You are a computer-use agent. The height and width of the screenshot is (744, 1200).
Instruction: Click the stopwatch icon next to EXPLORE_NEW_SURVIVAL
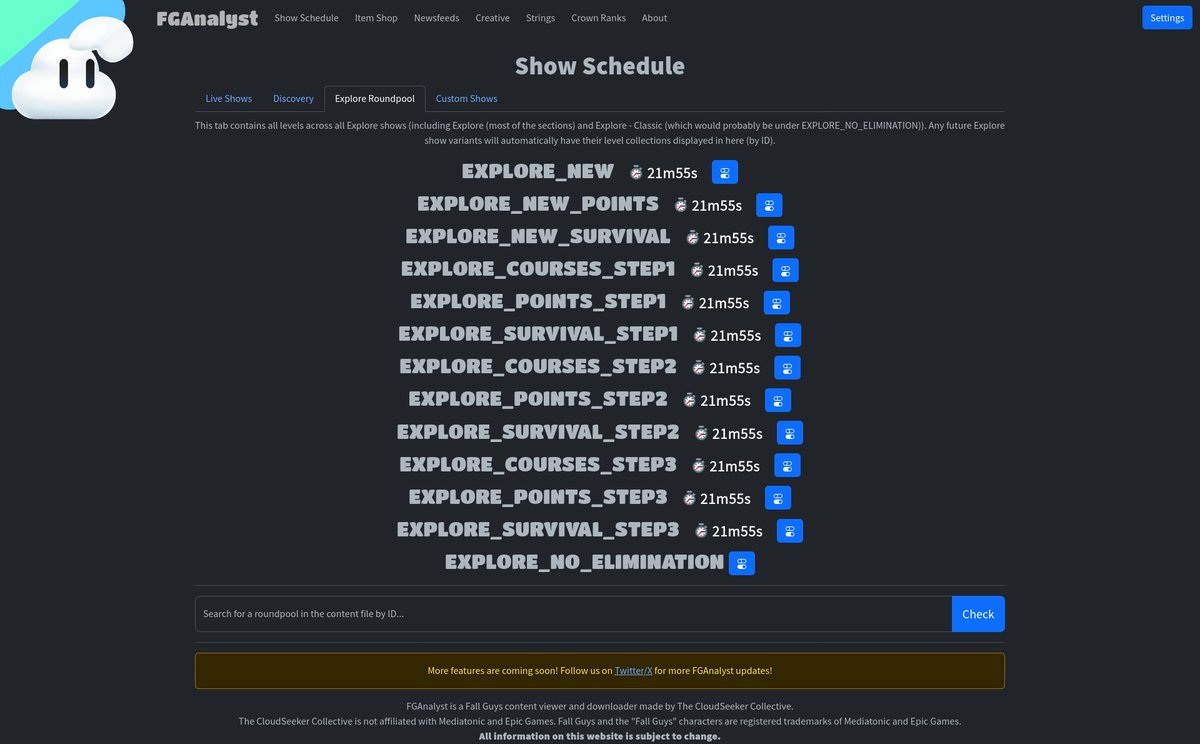click(x=692, y=237)
